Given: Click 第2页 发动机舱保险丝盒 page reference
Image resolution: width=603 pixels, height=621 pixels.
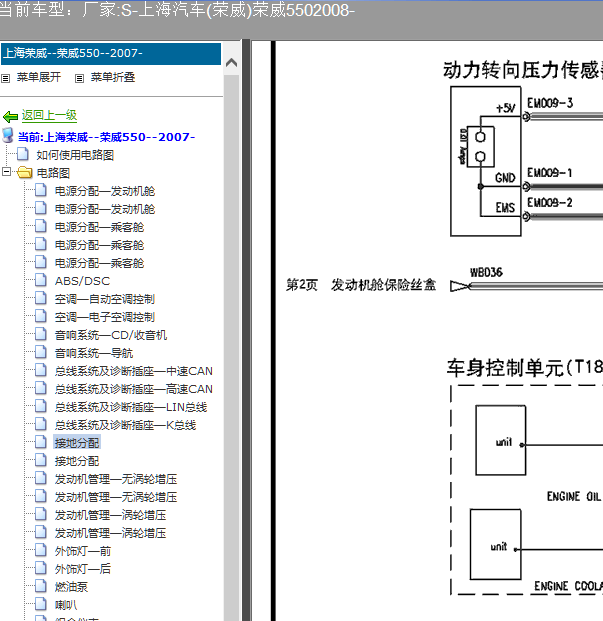Looking at the screenshot, I should click(361, 285).
